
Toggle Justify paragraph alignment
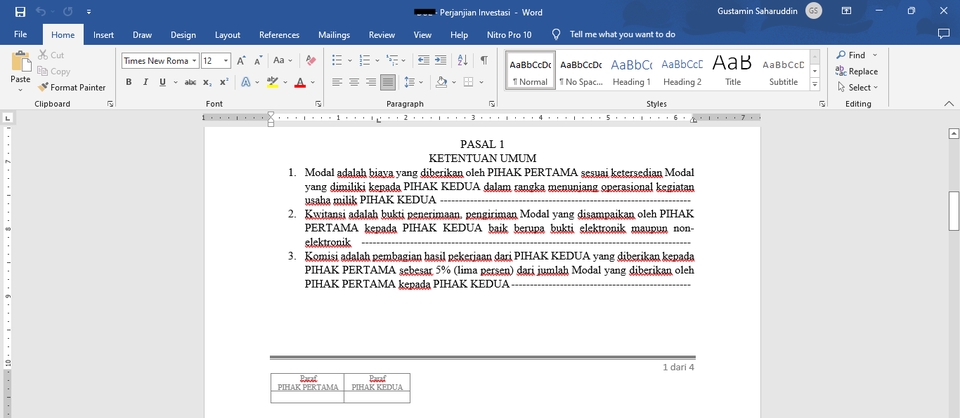pos(388,82)
